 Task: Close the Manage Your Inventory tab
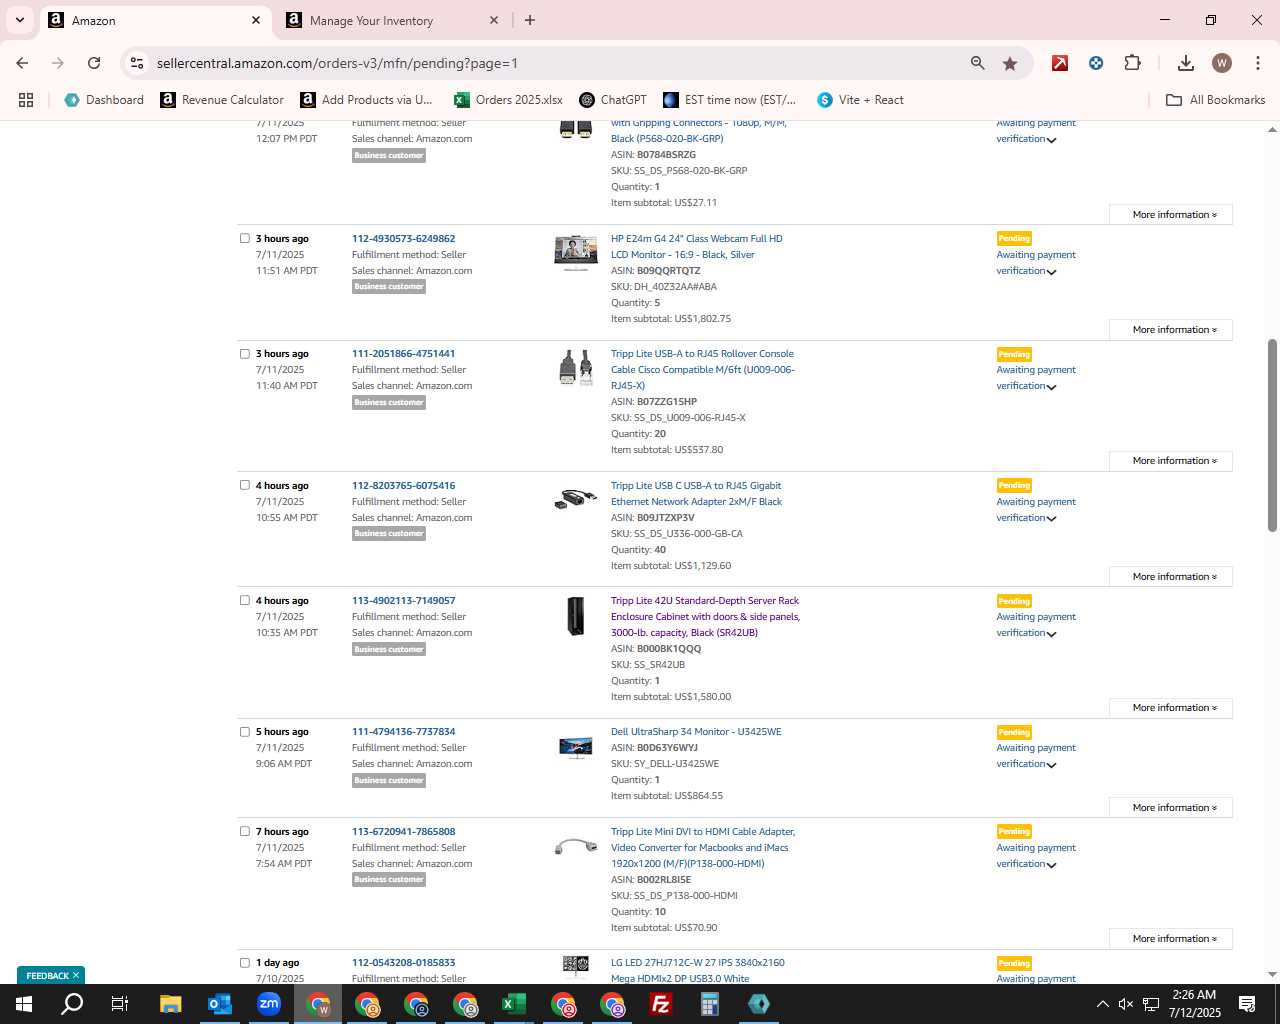point(494,20)
